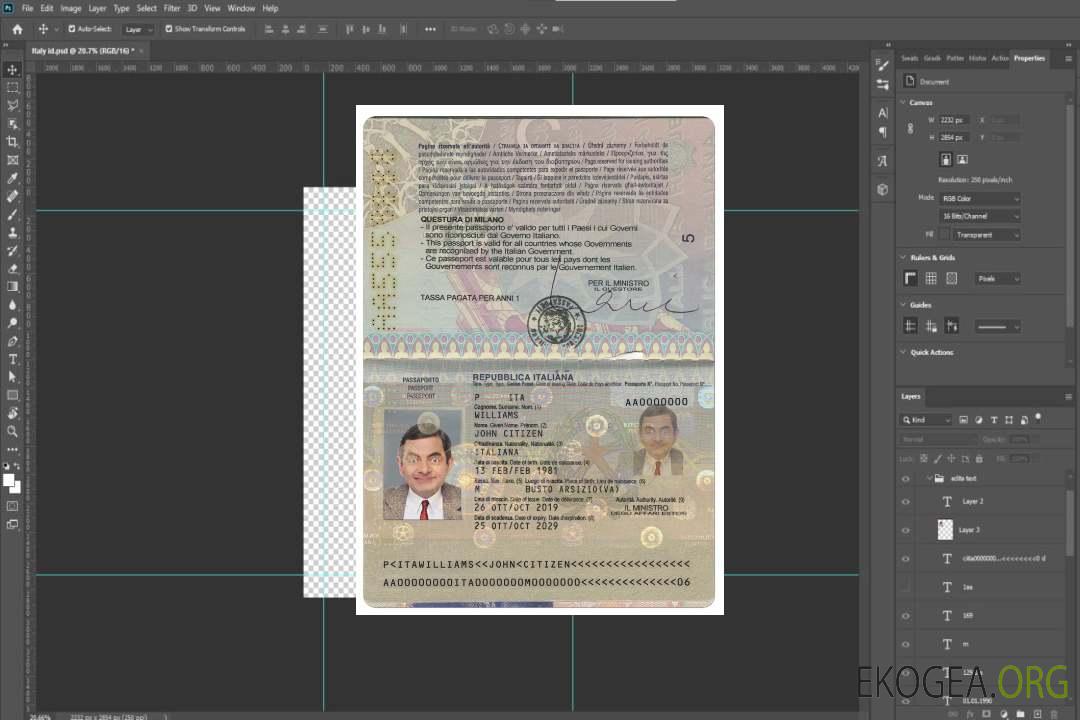This screenshot has height=720, width=1080.
Task: Select the Zoom tool
Action: 12,431
